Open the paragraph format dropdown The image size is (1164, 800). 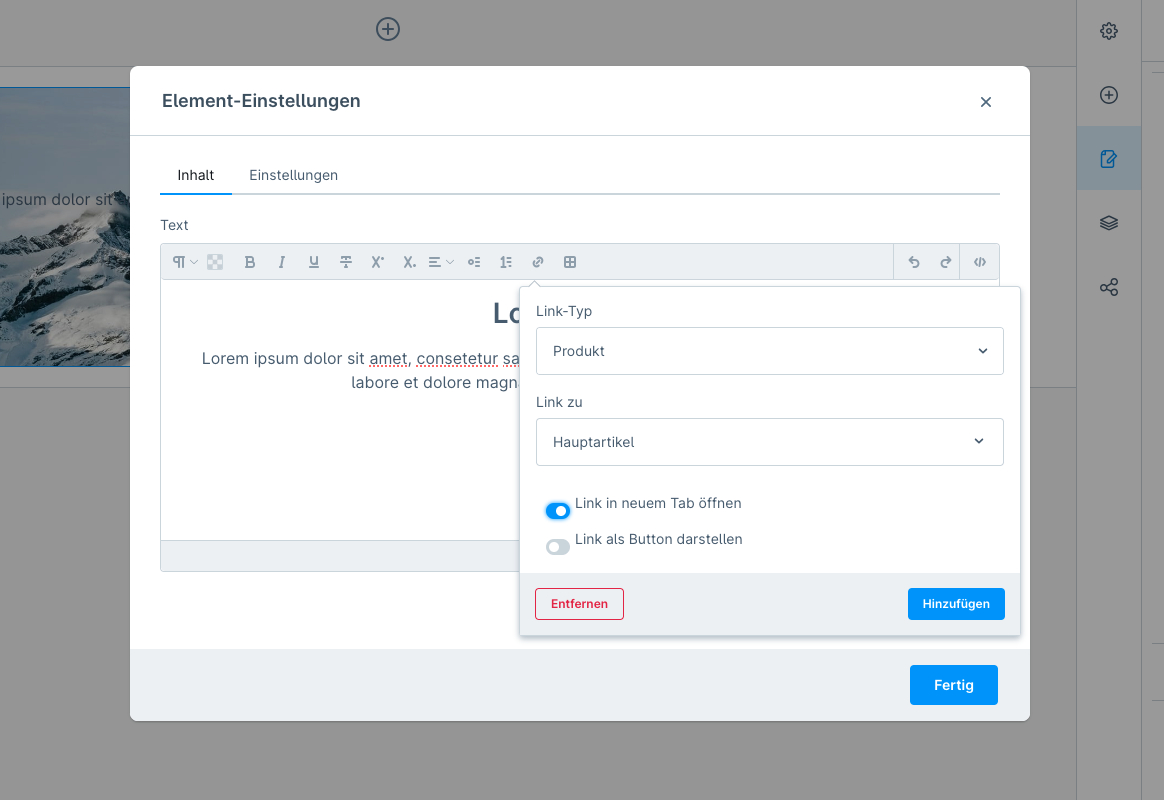coord(184,262)
